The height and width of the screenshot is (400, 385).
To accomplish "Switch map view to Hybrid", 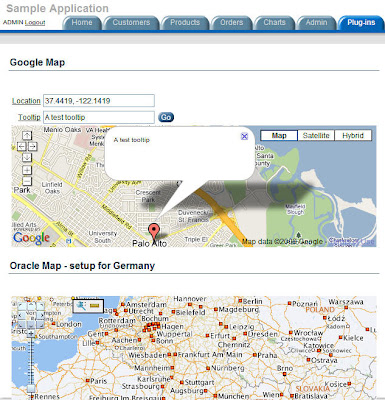I will (353, 135).
